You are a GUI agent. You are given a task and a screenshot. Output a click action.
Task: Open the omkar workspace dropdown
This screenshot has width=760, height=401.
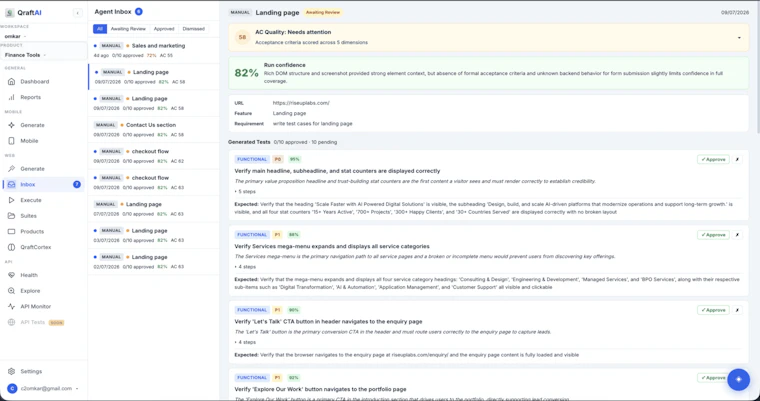pyautogui.click(x=16, y=36)
